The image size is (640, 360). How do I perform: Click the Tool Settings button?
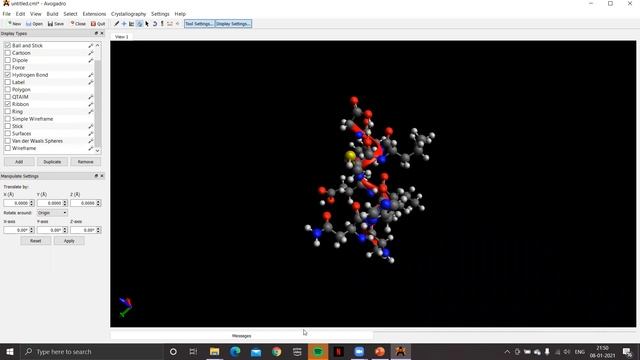(x=199, y=24)
